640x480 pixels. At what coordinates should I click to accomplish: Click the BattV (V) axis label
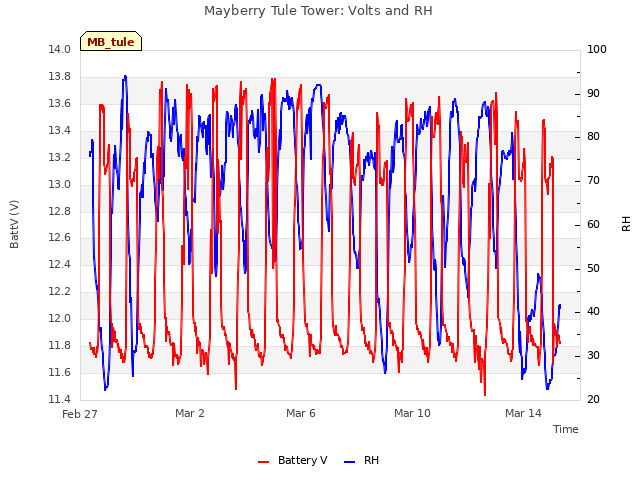tap(14, 224)
